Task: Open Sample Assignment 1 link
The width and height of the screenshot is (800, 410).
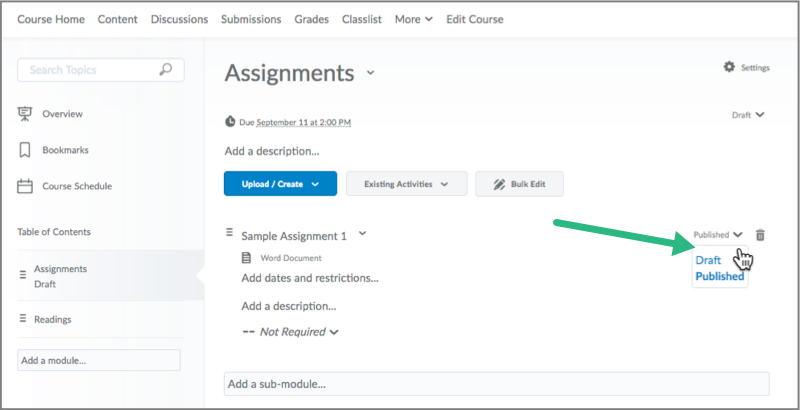Action: 294,236
